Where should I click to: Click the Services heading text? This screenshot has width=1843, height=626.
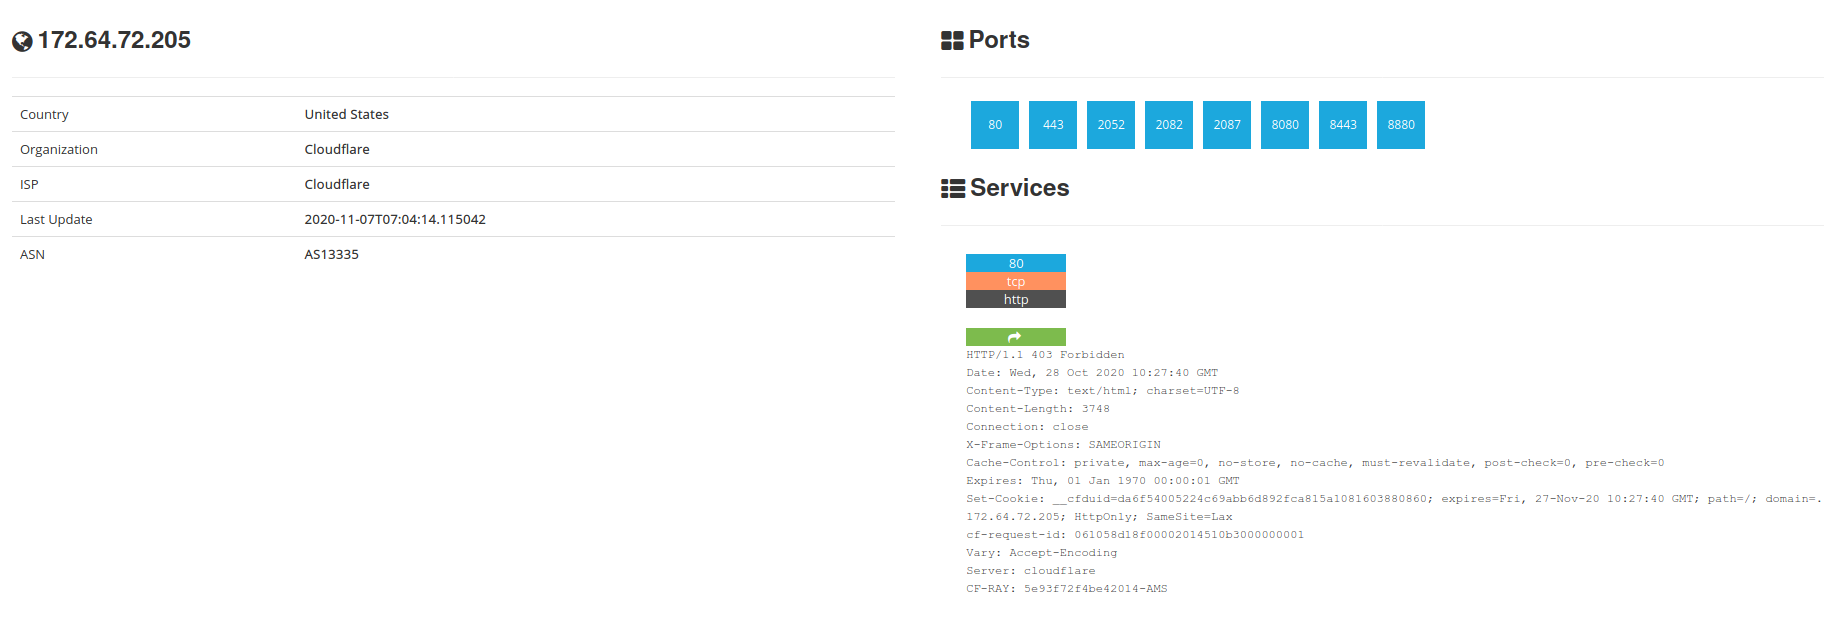coord(1019,188)
